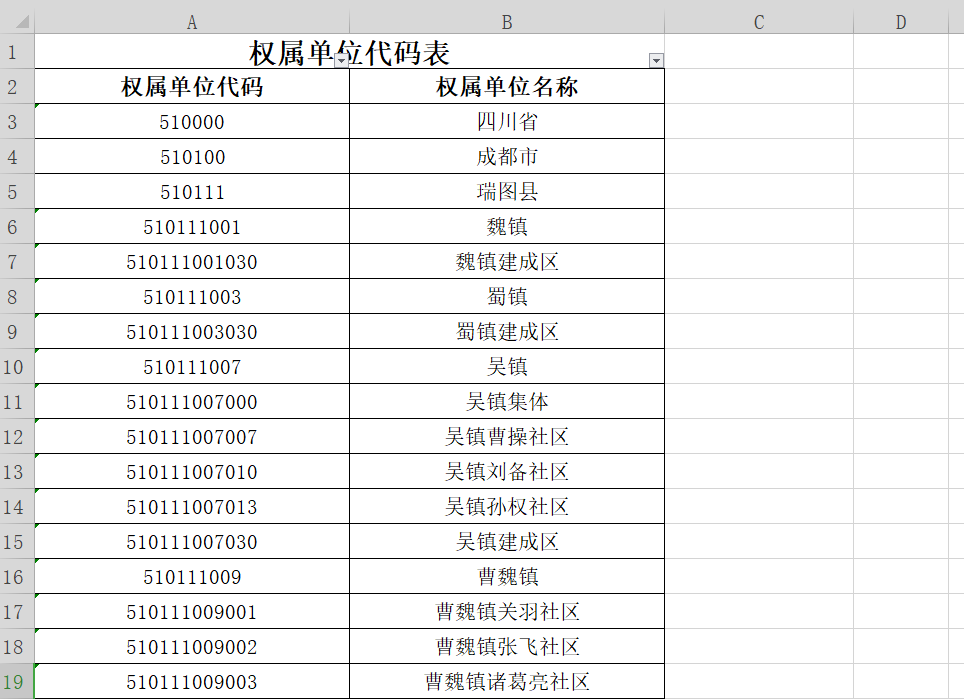Open filter dropdown at column B's right edge
Viewport: 964px width, 699px height.
click(x=656, y=61)
